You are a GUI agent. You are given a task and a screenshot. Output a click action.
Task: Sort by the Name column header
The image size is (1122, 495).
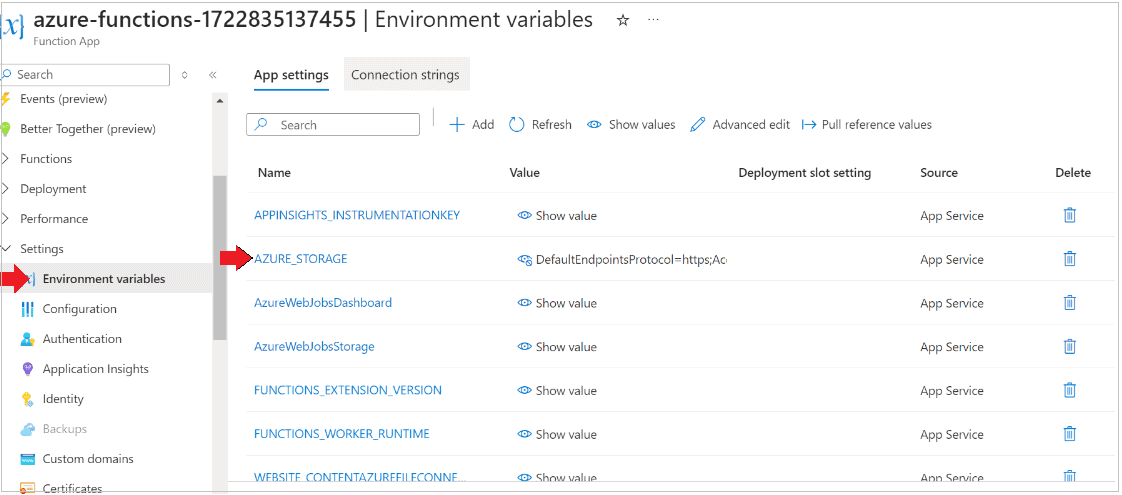(274, 172)
